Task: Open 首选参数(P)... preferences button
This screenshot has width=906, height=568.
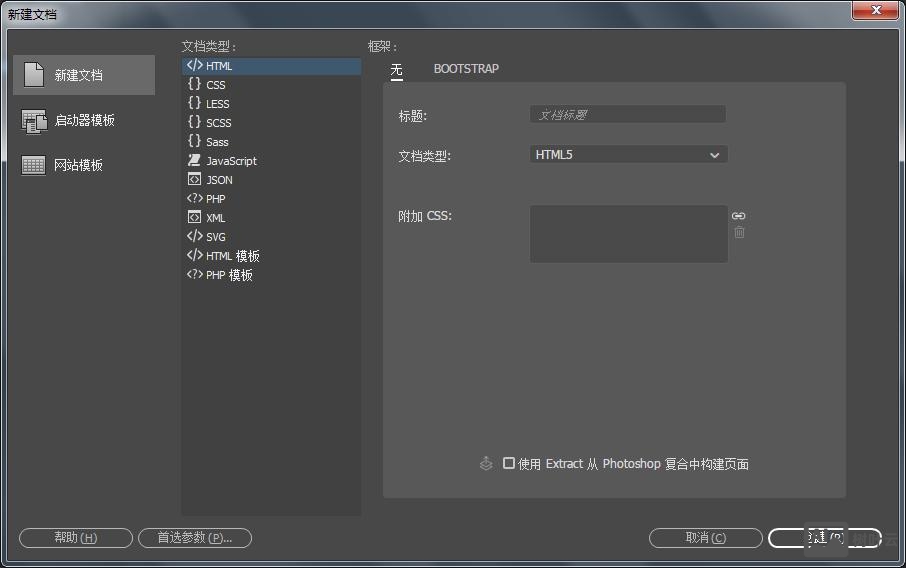Action: click(195, 538)
